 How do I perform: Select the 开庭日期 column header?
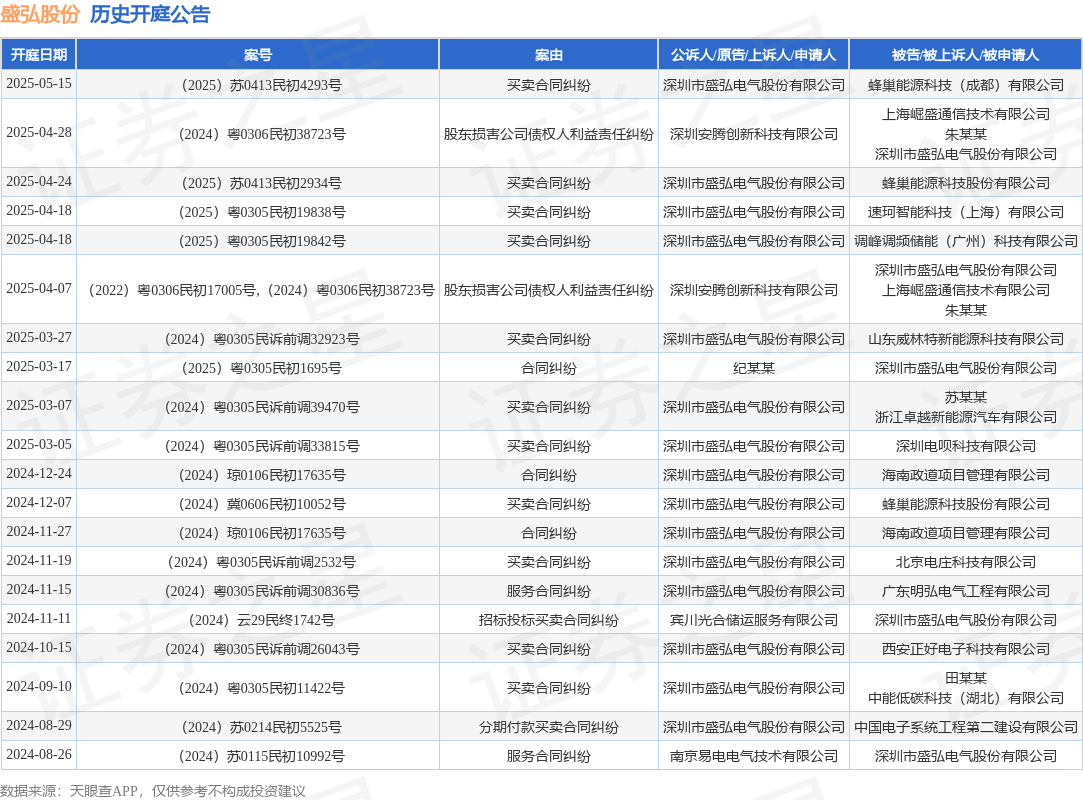coord(39,55)
